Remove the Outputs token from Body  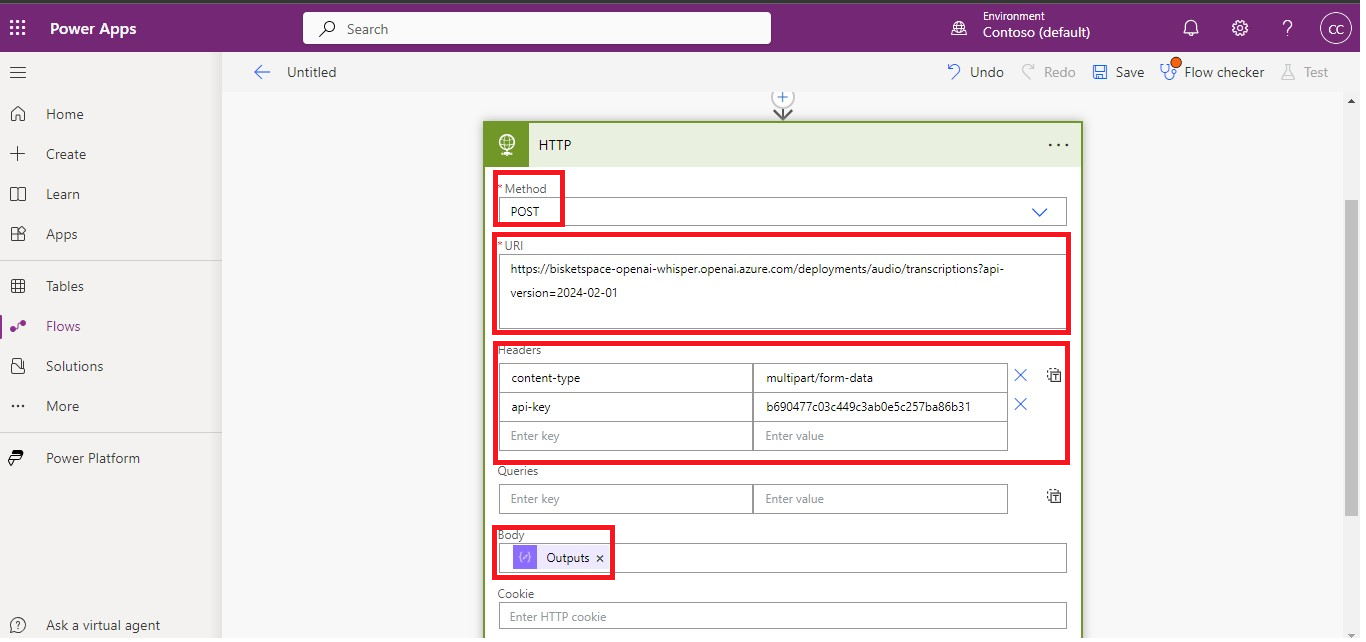point(600,559)
